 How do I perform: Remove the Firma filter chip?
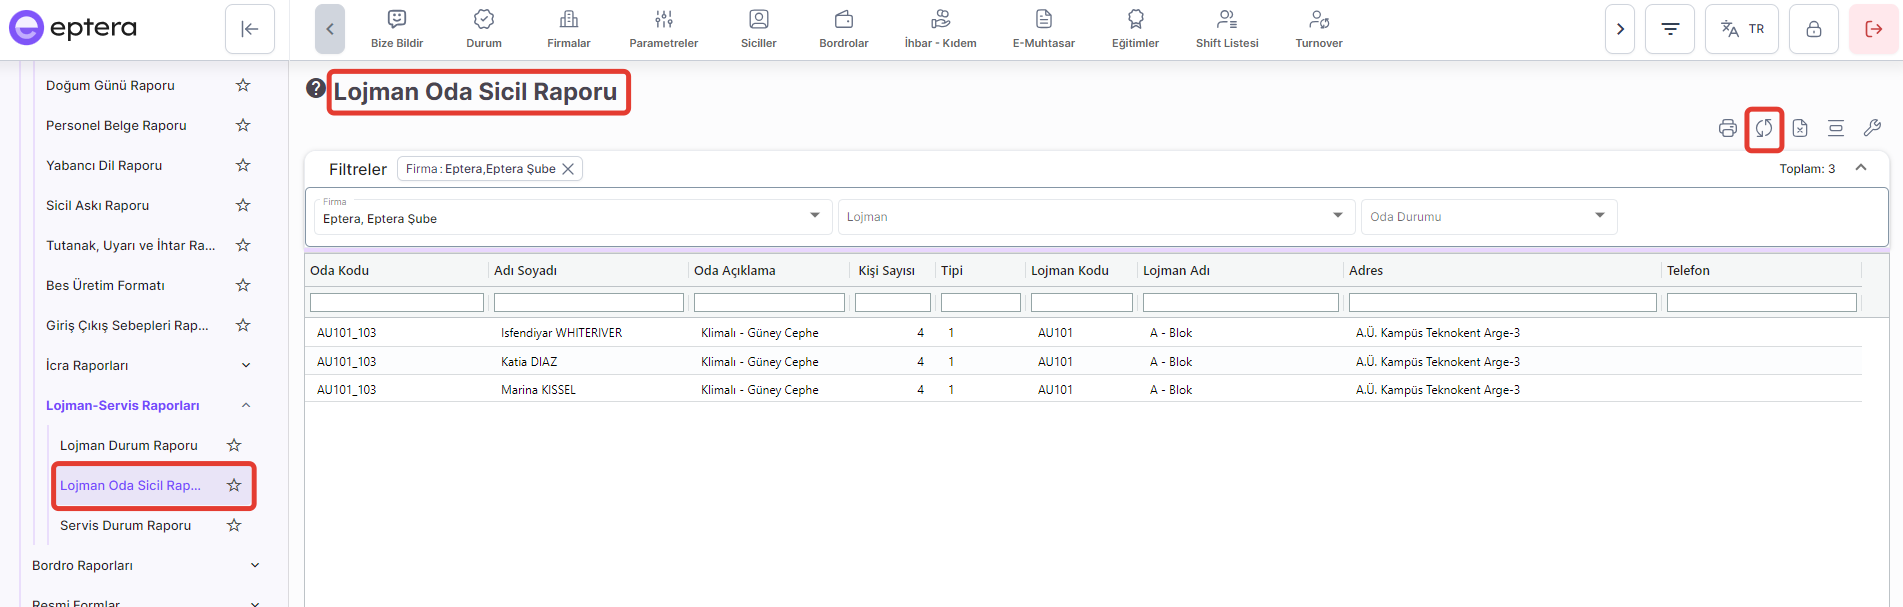[568, 169]
